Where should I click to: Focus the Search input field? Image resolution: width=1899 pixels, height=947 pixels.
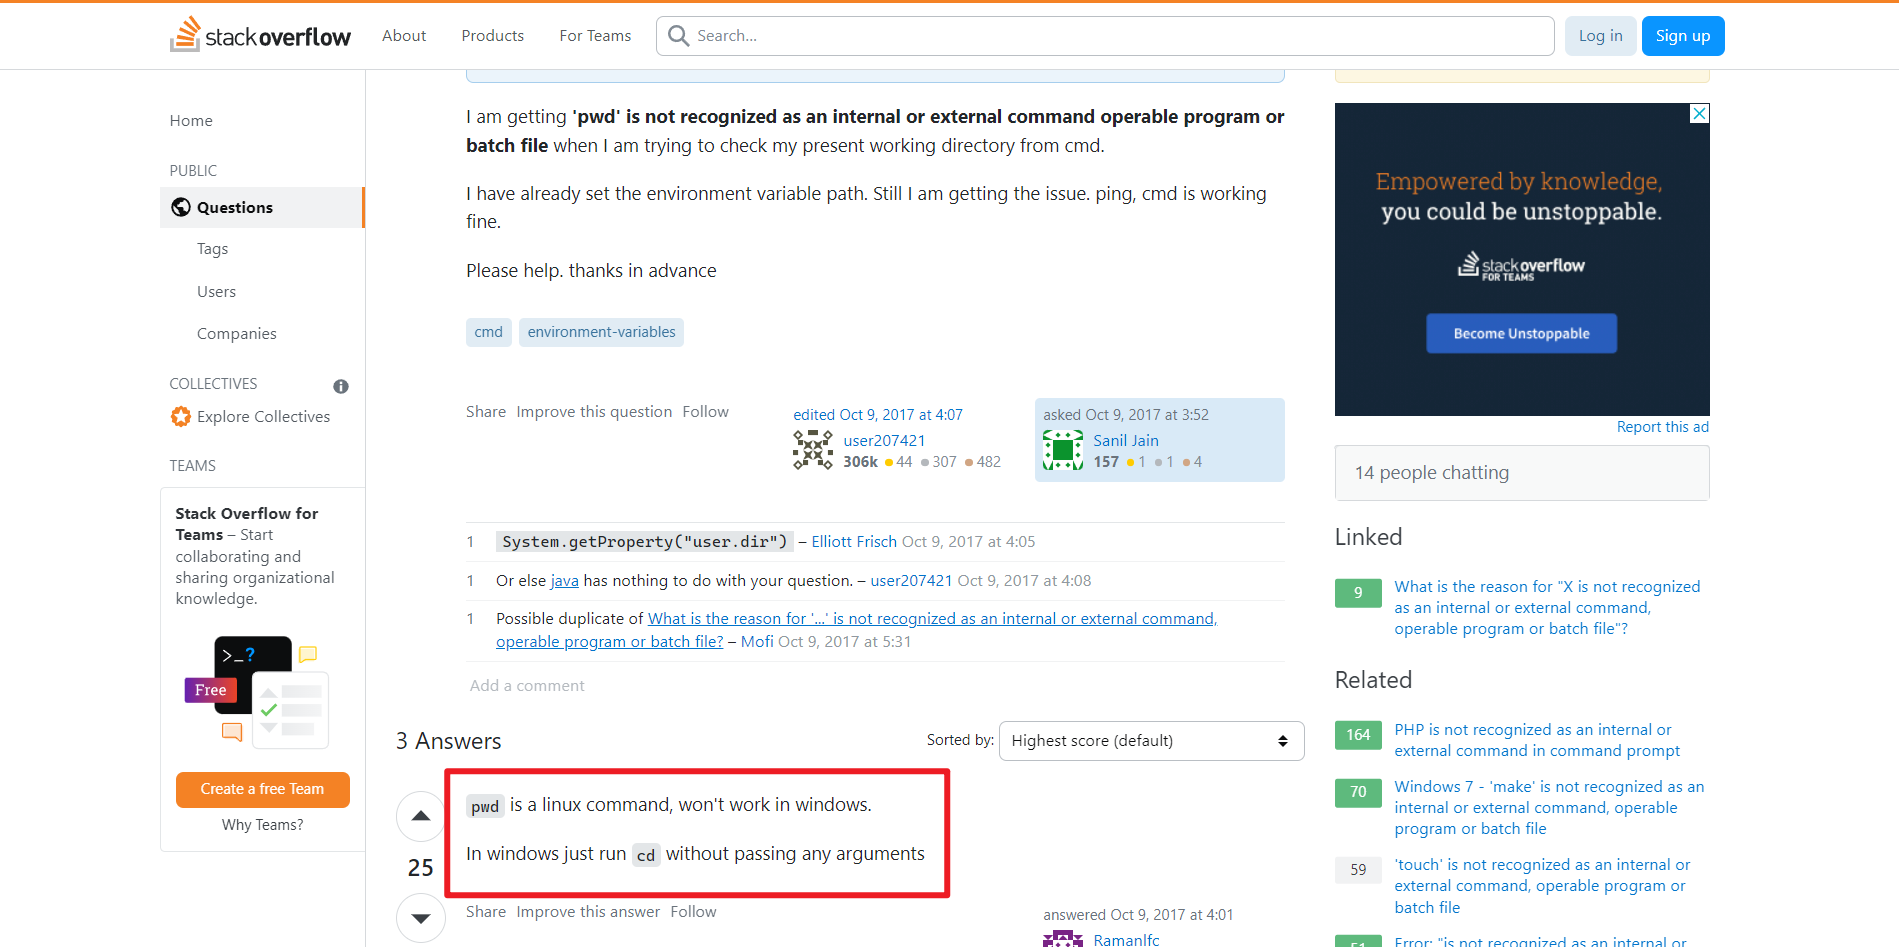[x=1105, y=36]
